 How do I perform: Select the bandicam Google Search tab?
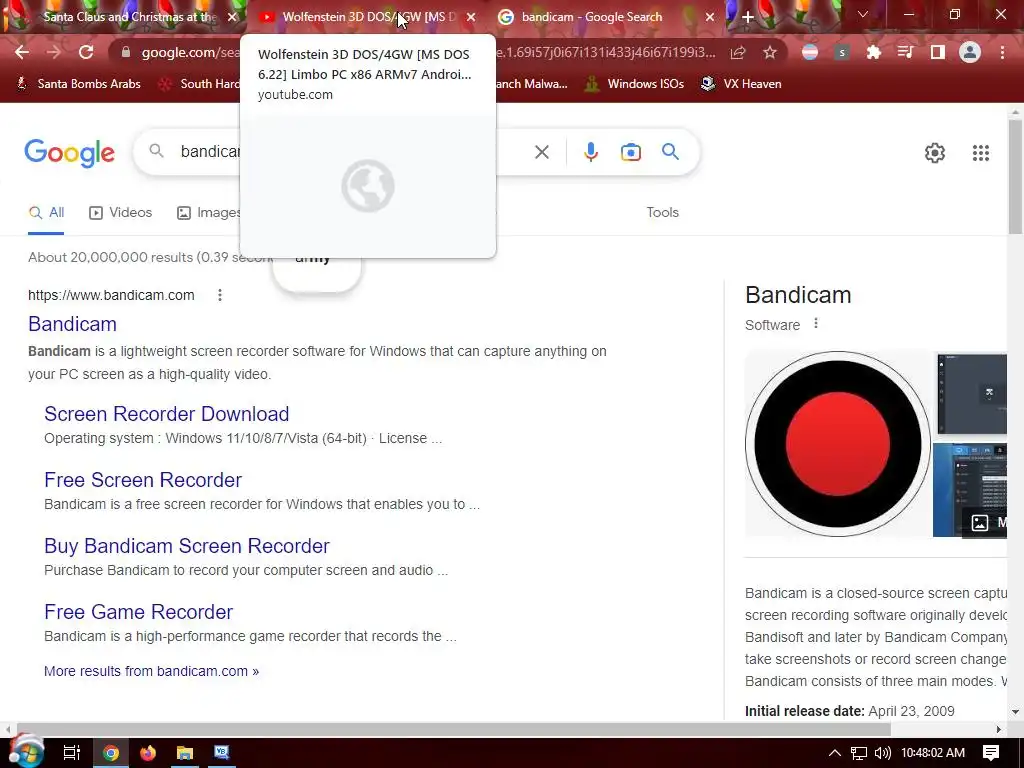tap(592, 17)
